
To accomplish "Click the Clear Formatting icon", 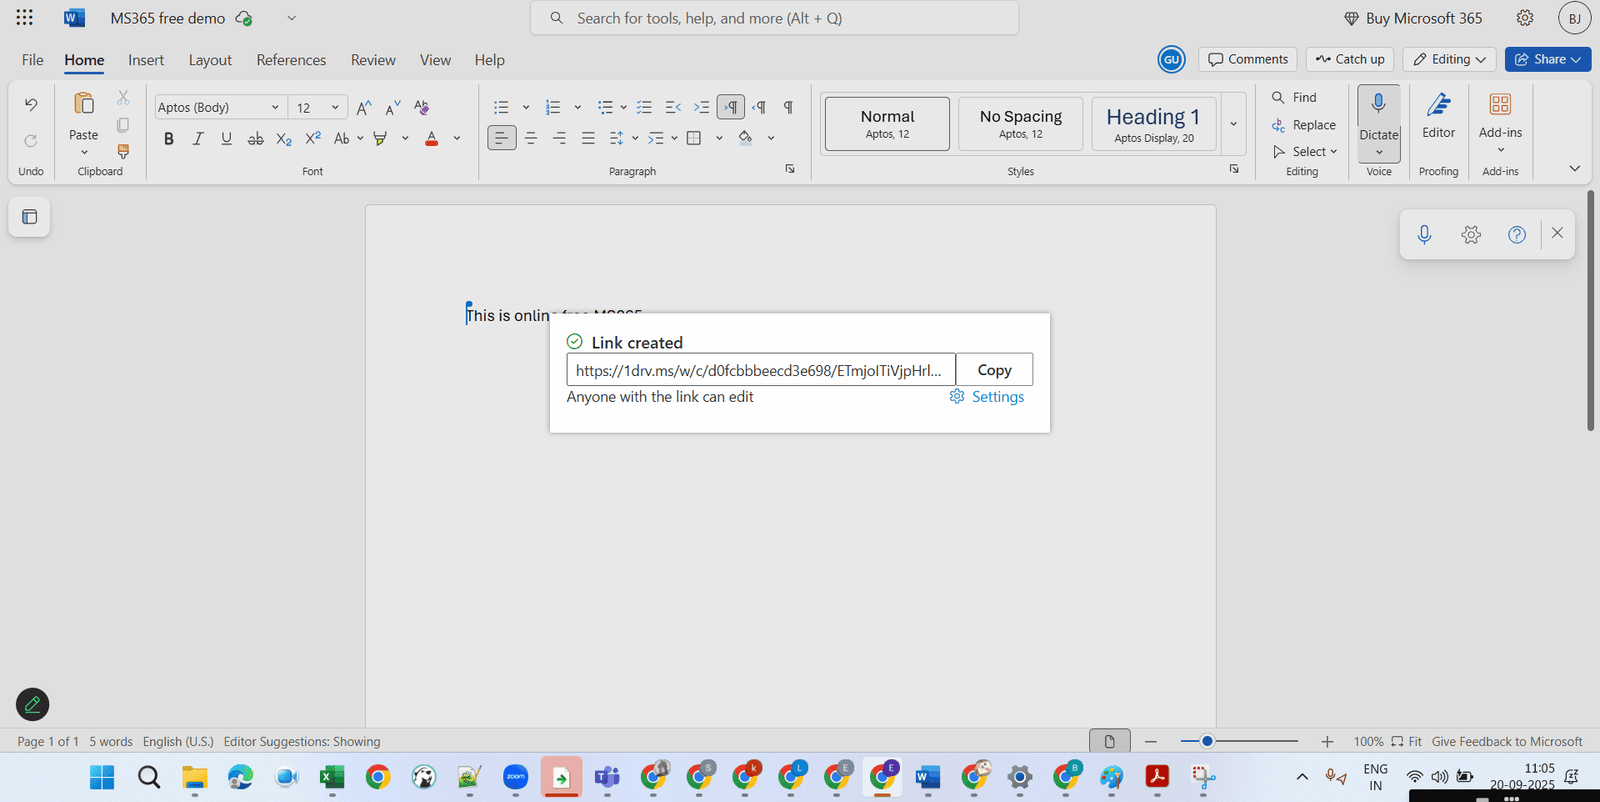I will pos(421,107).
